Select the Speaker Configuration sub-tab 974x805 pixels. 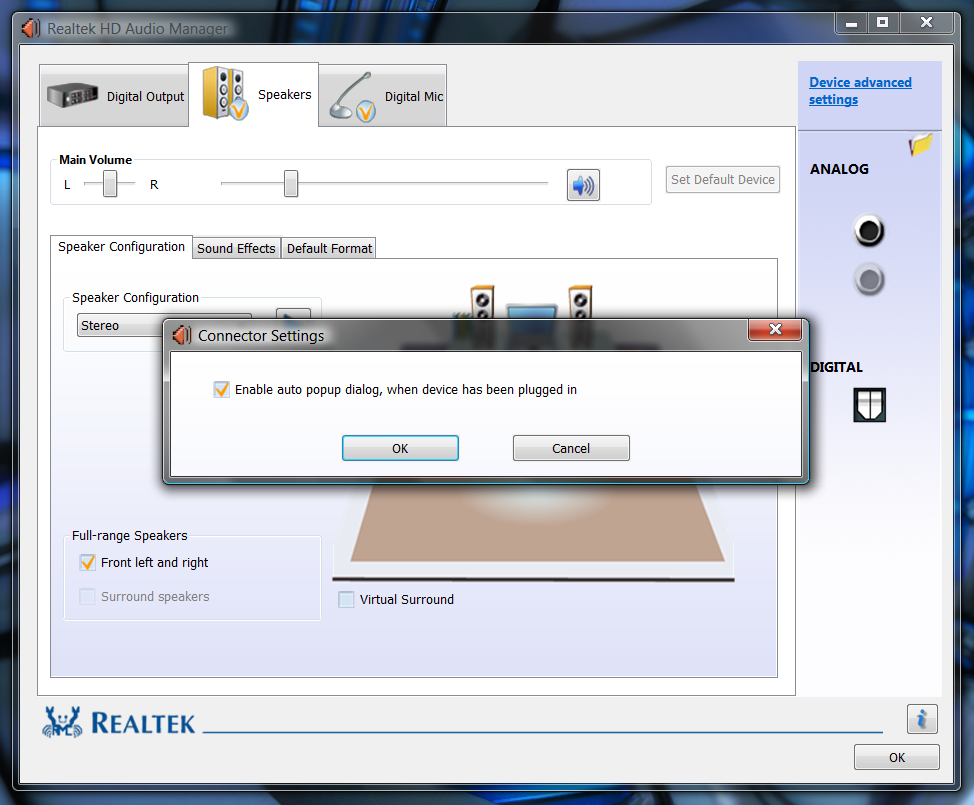121,247
